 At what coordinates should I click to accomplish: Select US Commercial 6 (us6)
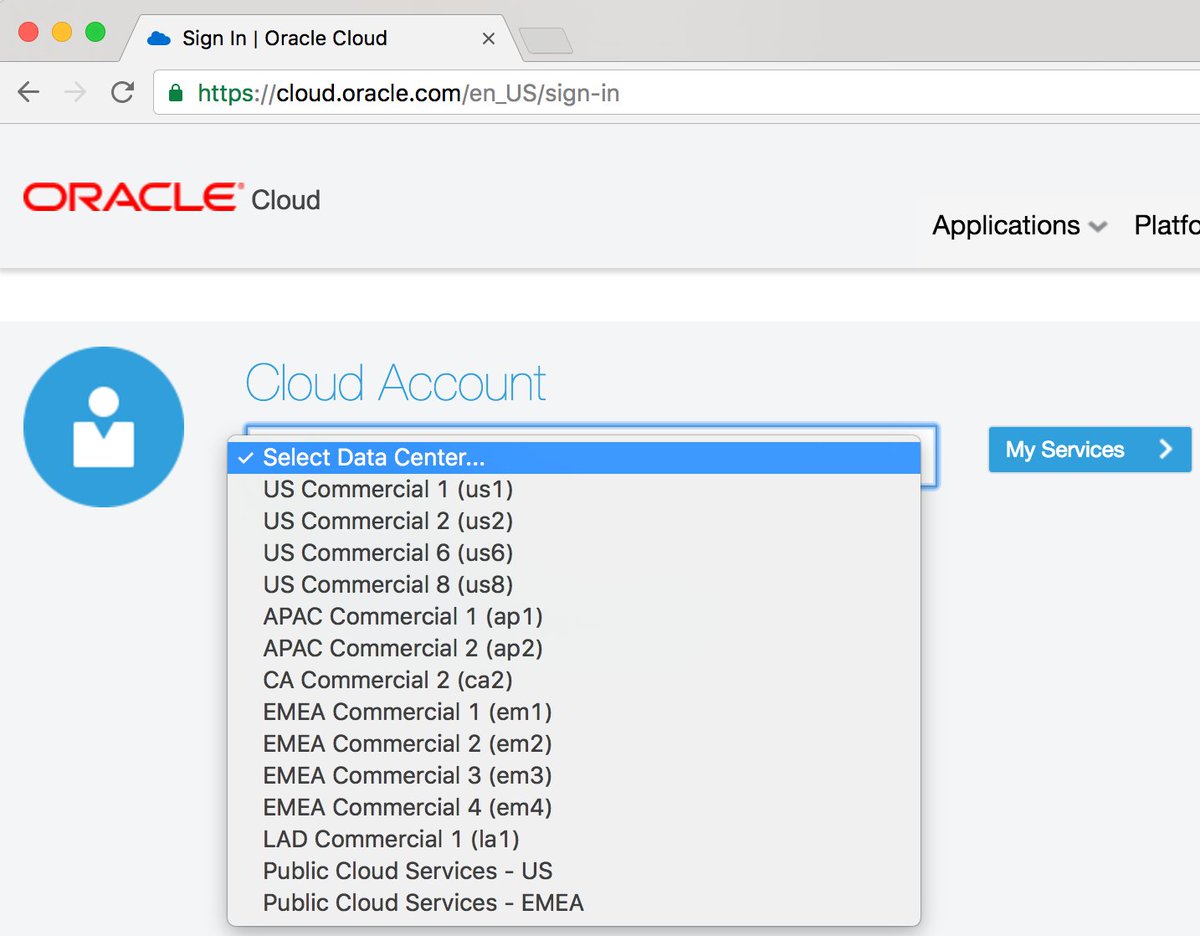coord(574,553)
